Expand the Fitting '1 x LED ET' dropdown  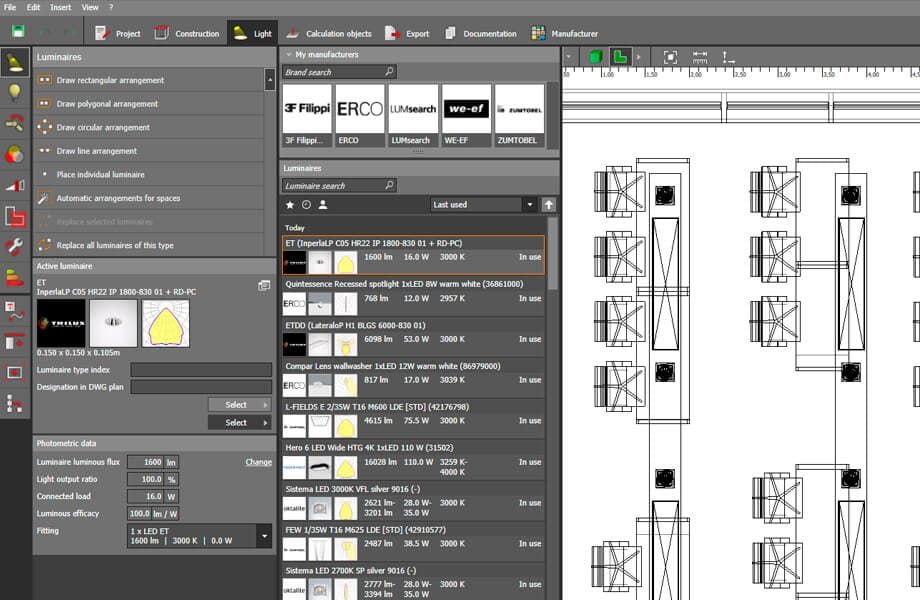264,536
